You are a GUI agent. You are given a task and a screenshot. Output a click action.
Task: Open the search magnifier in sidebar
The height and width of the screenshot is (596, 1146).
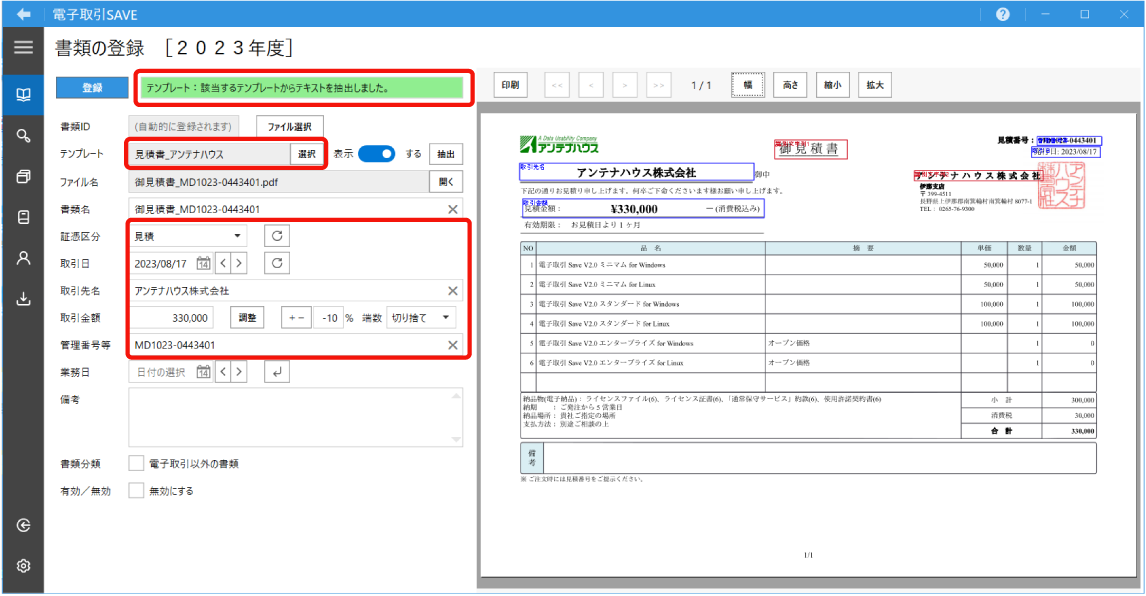coord(23,136)
